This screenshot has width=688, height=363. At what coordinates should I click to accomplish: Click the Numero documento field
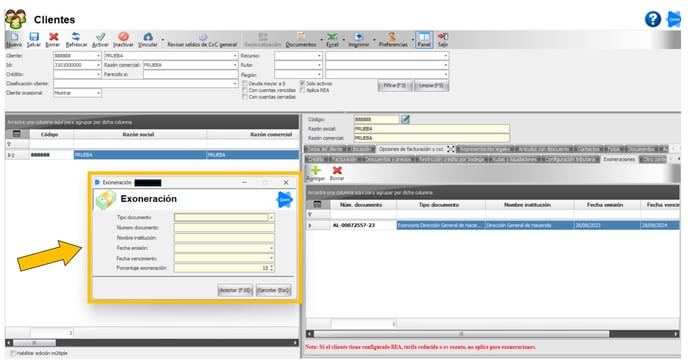[224, 227]
